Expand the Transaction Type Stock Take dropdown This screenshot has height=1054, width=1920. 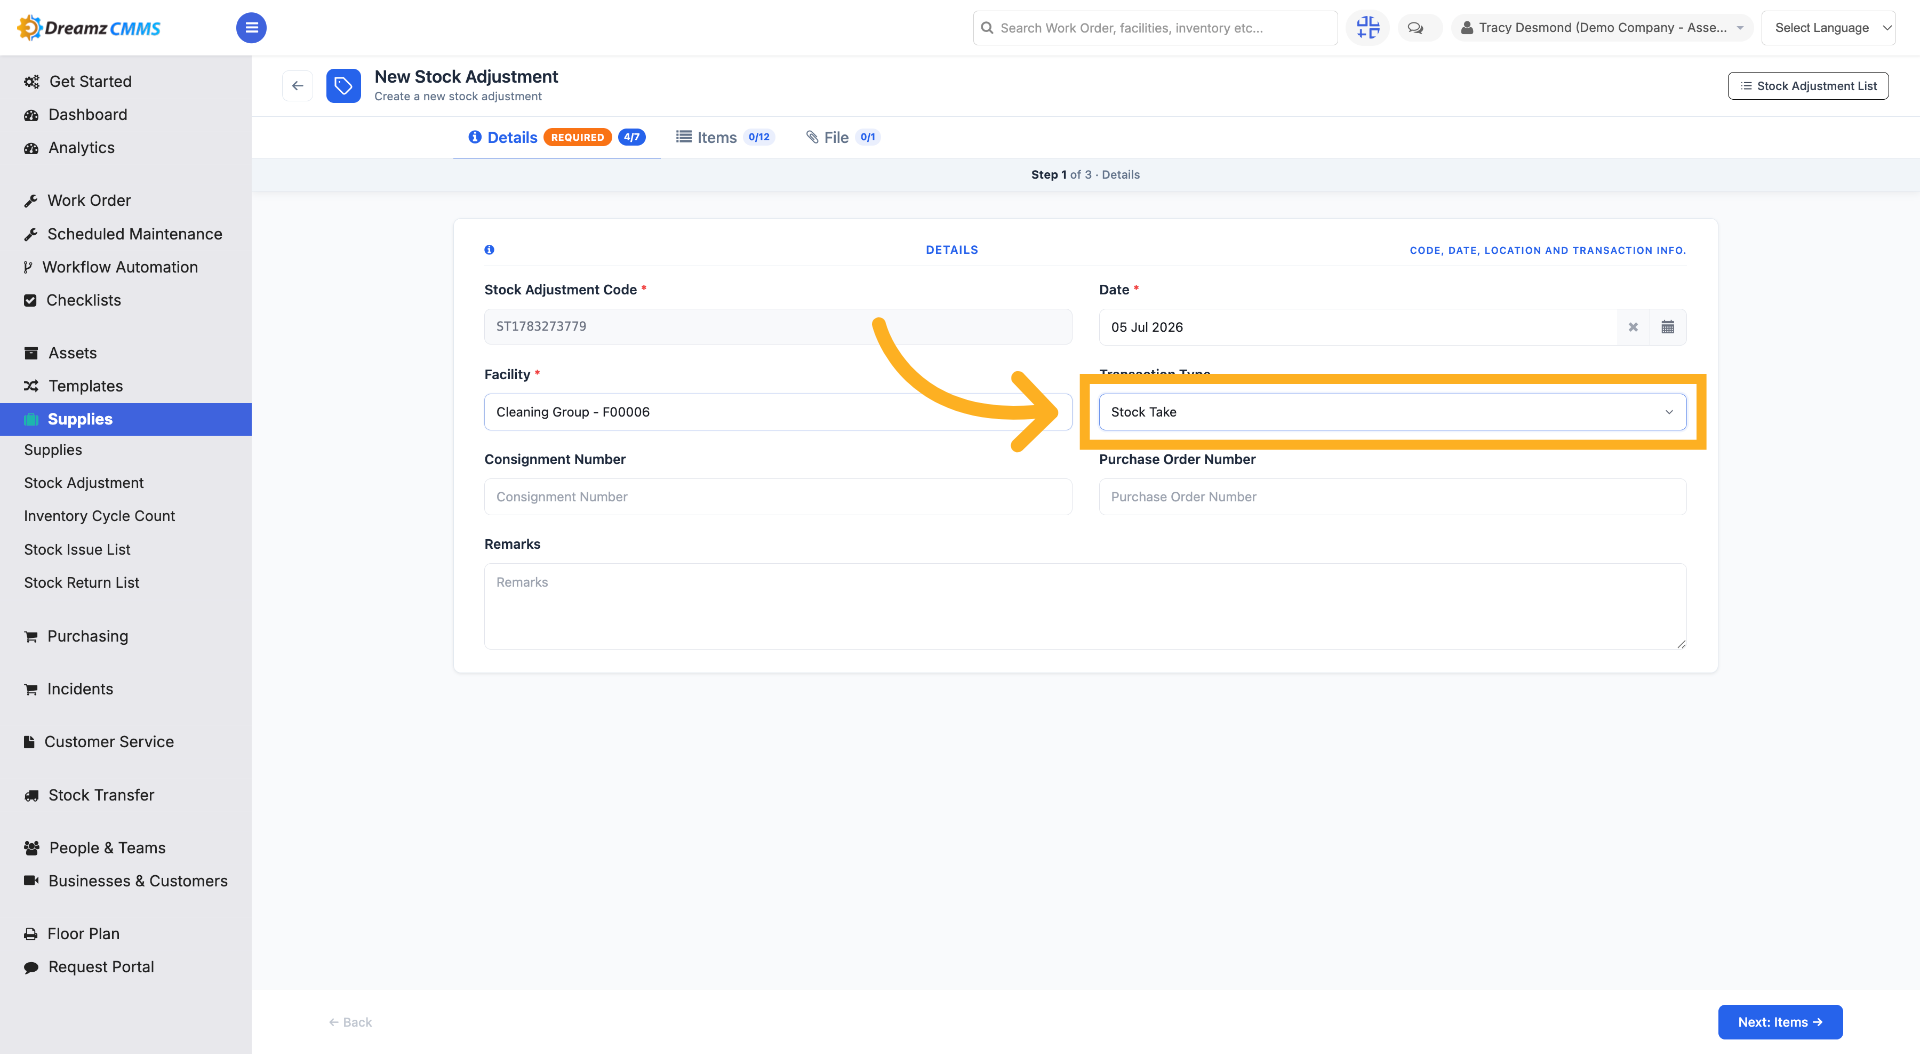[x=1392, y=412]
